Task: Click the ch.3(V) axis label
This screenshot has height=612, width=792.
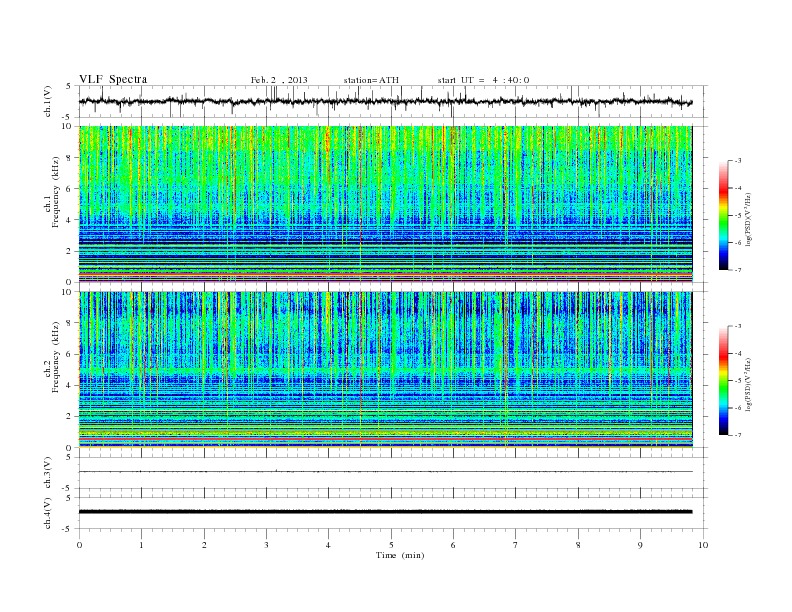Action: pyautogui.click(x=48, y=473)
